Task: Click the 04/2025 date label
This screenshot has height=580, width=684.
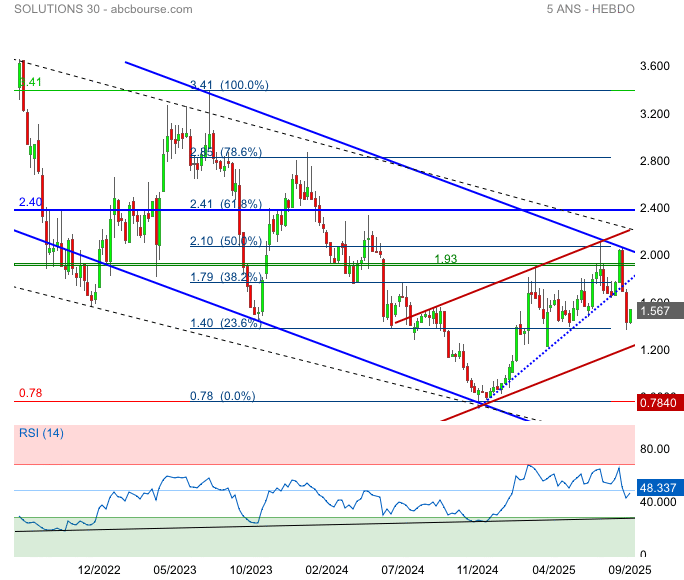Action: (x=554, y=570)
